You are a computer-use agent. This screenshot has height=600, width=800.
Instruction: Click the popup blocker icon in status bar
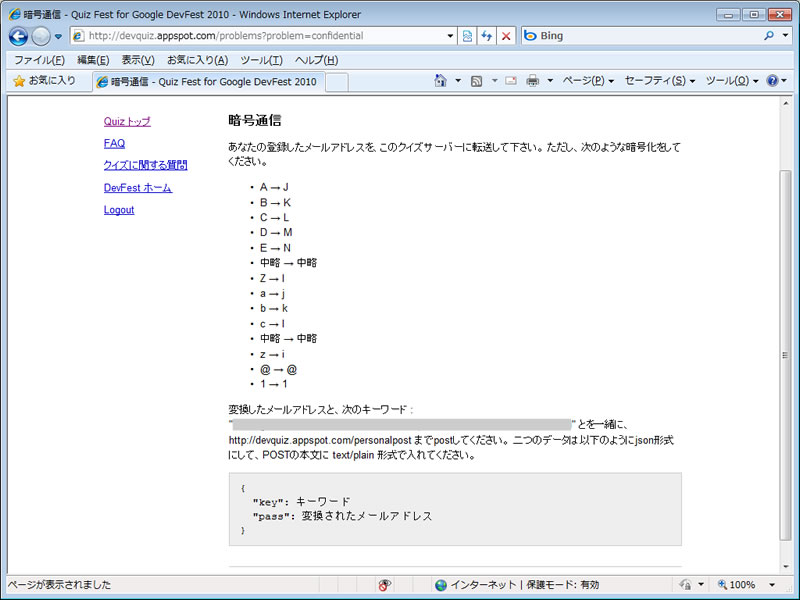point(384,585)
